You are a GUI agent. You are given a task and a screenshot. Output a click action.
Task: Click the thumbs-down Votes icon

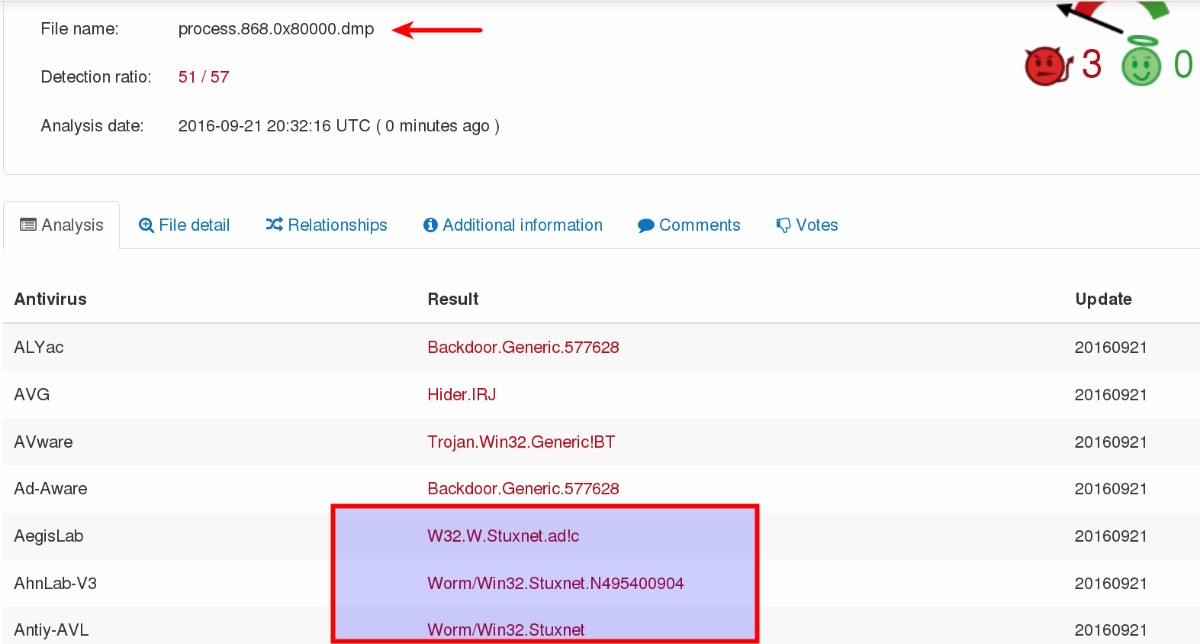pyautogui.click(x=784, y=226)
